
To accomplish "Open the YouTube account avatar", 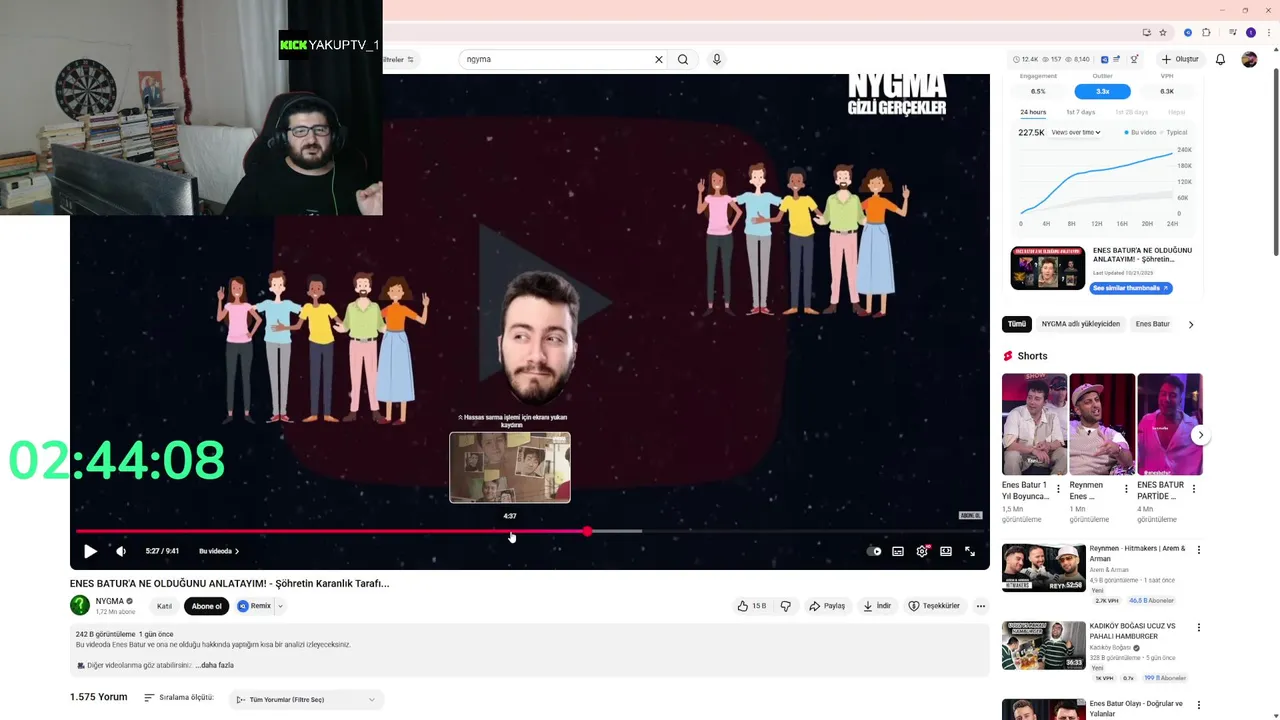I will (x=1249, y=59).
